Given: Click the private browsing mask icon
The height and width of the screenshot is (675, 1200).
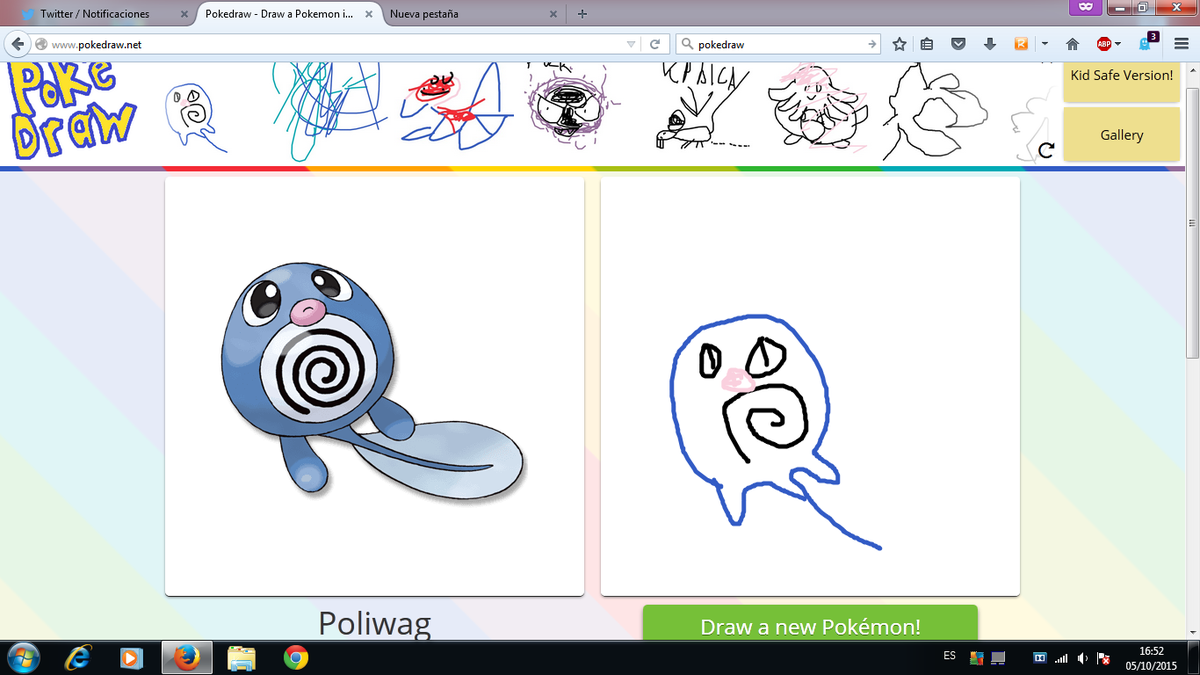Looking at the screenshot, I should click(1084, 8).
